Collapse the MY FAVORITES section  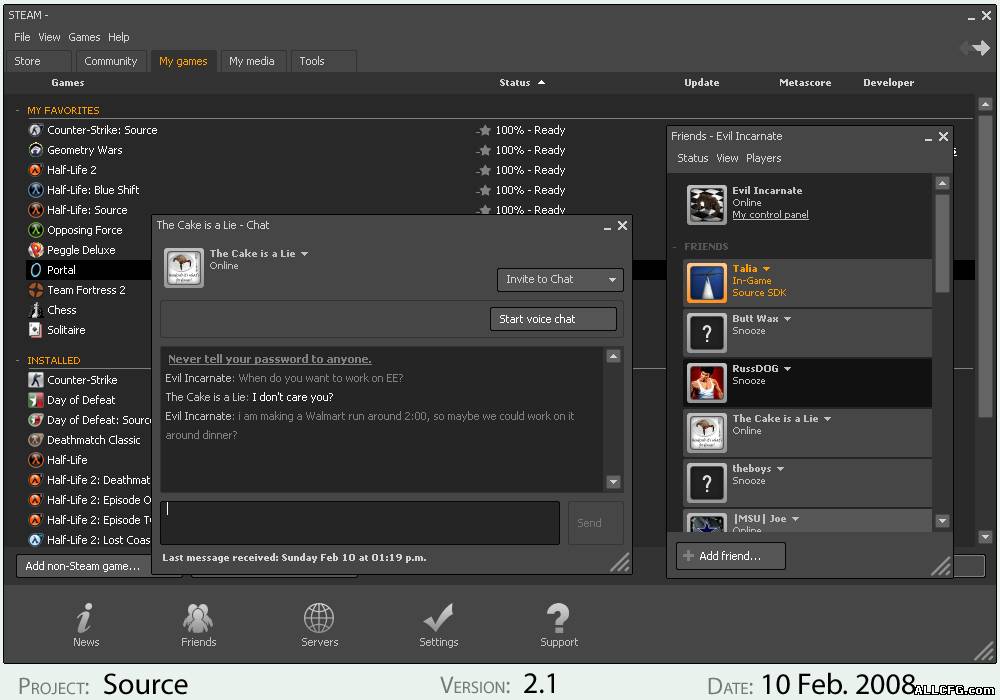coord(17,110)
